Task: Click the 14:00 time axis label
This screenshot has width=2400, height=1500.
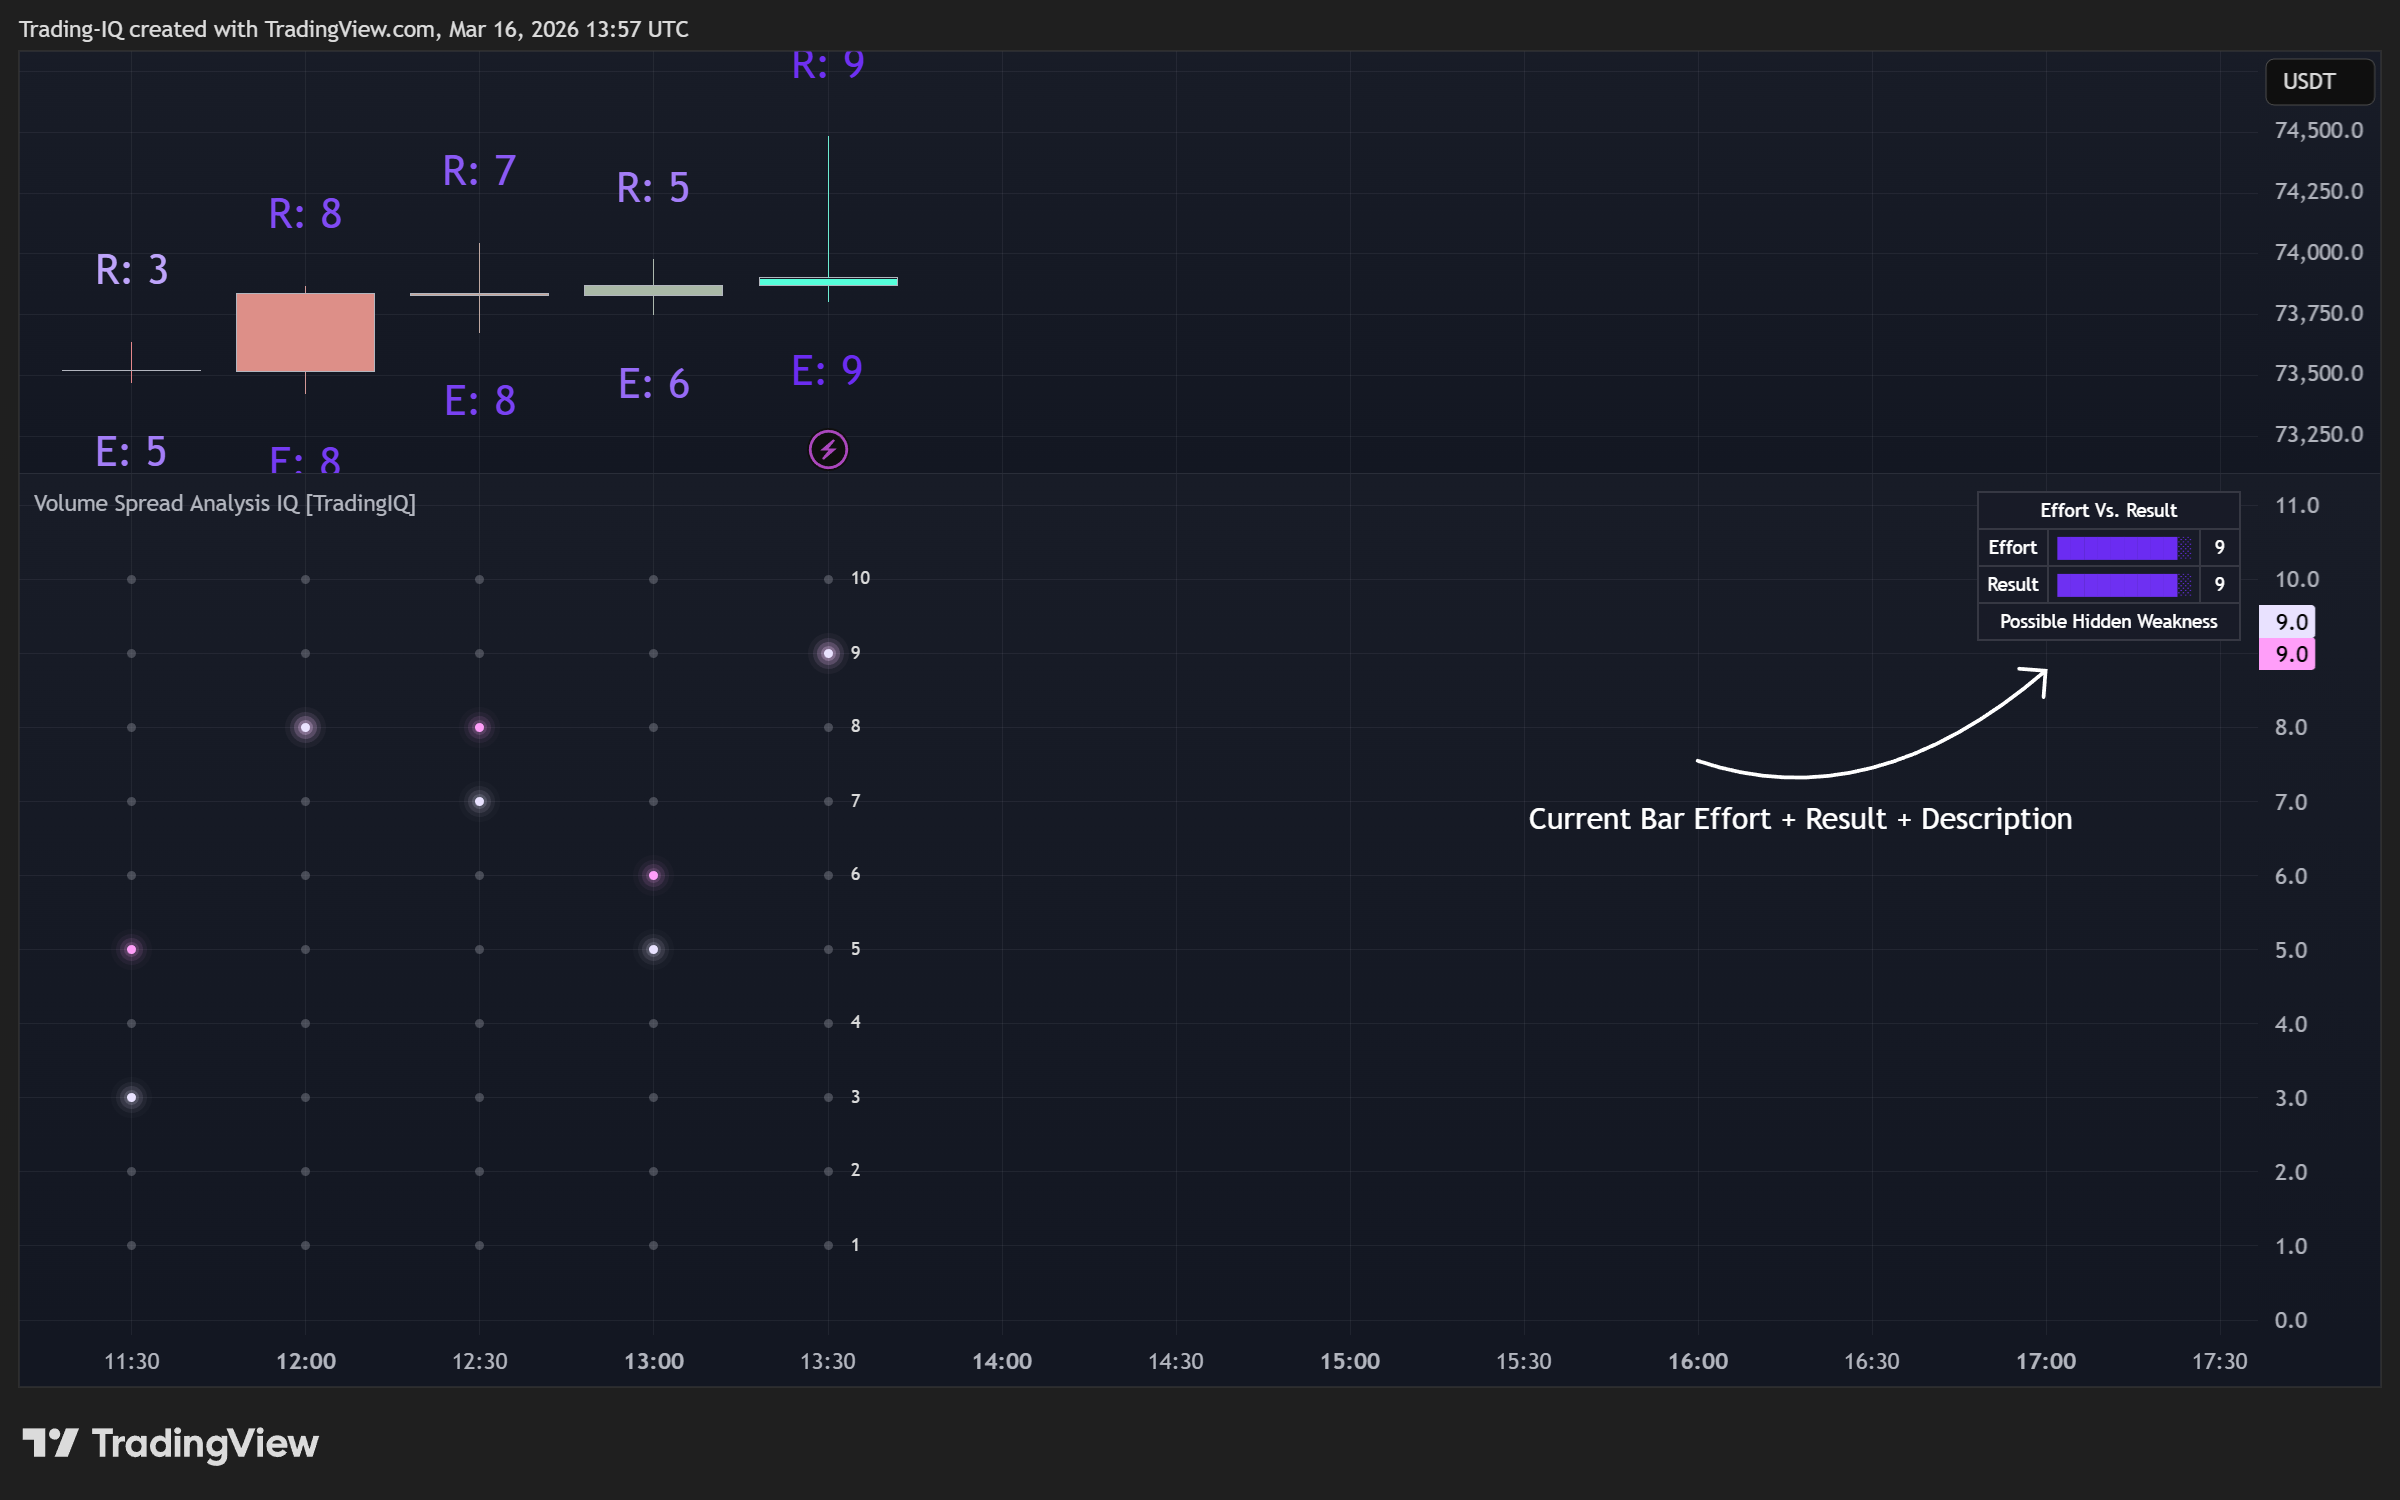Action: [1002, 1361]
